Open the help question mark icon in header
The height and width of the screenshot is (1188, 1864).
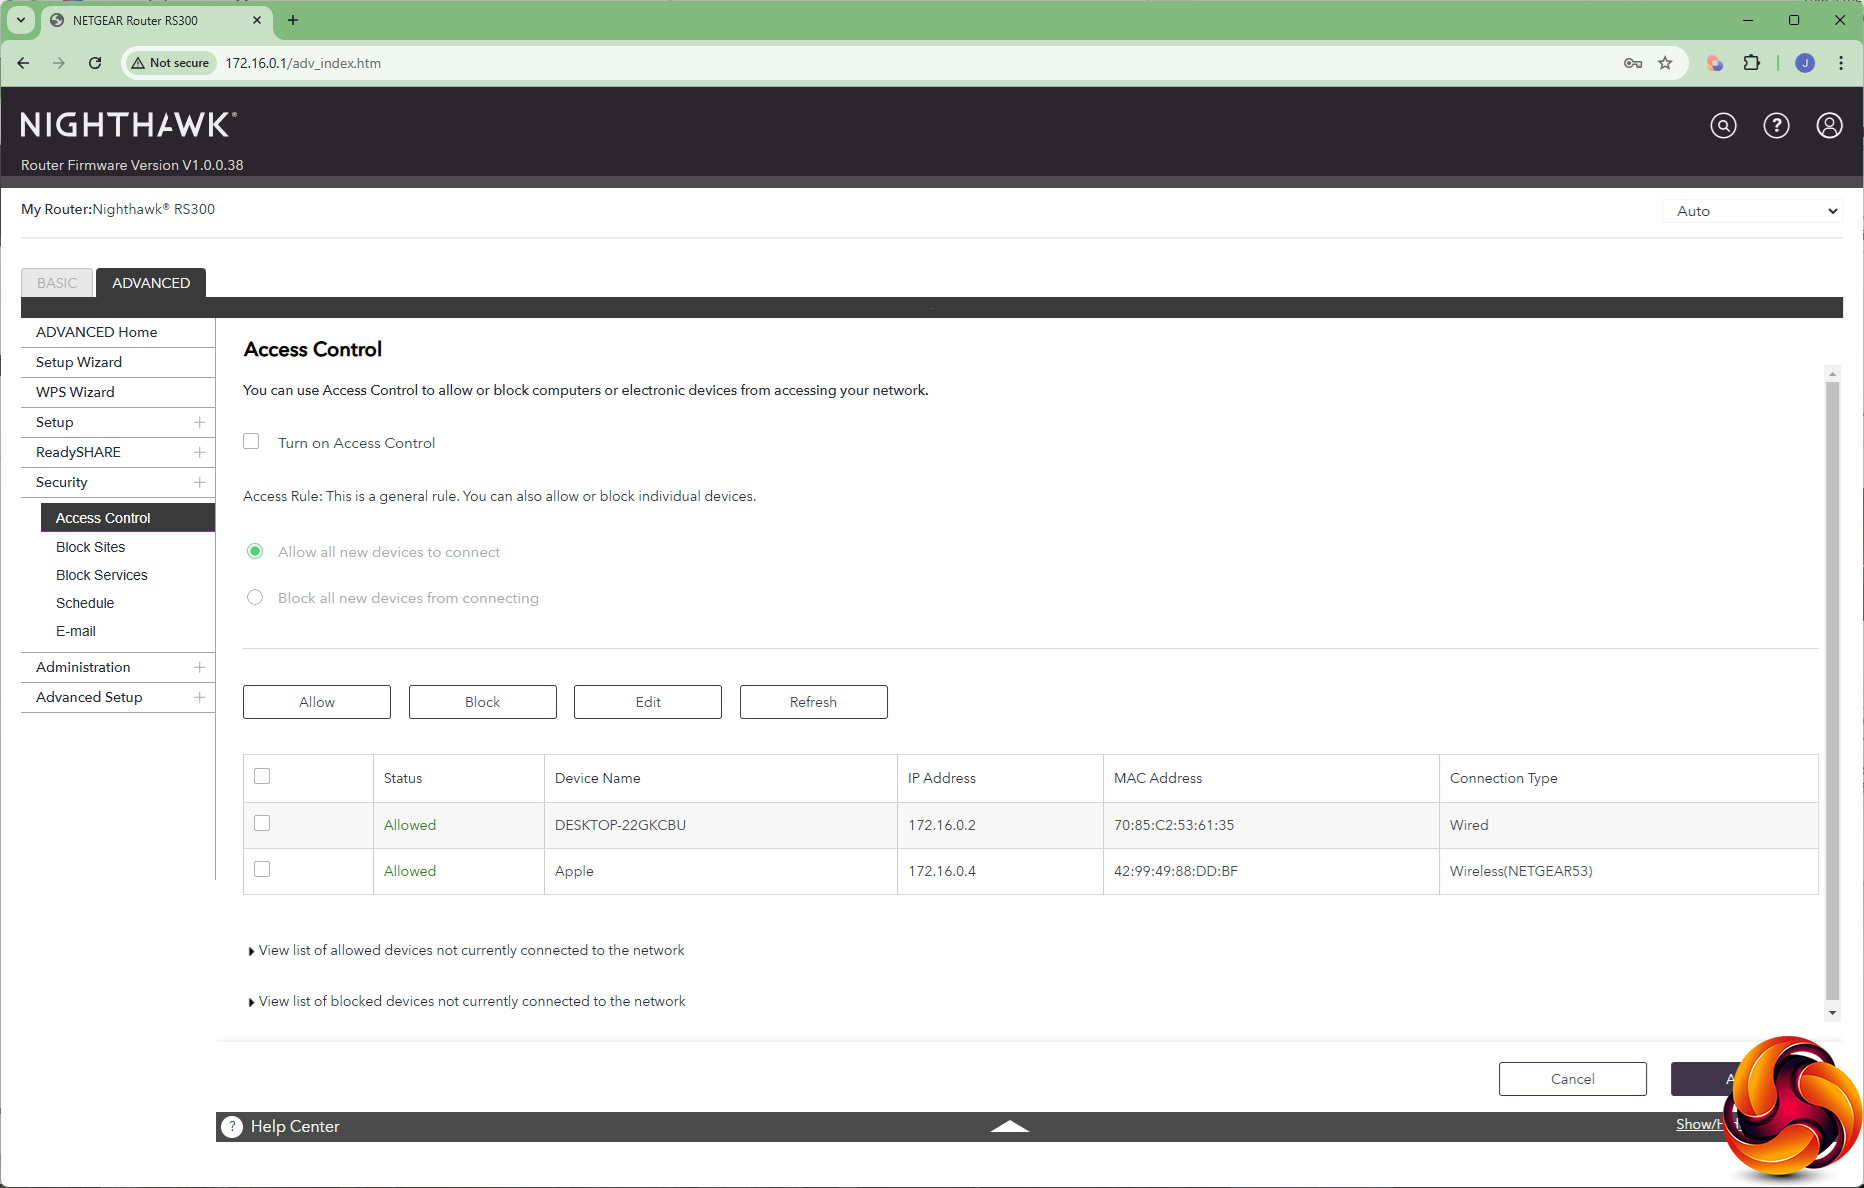[x=1776, y=125]
